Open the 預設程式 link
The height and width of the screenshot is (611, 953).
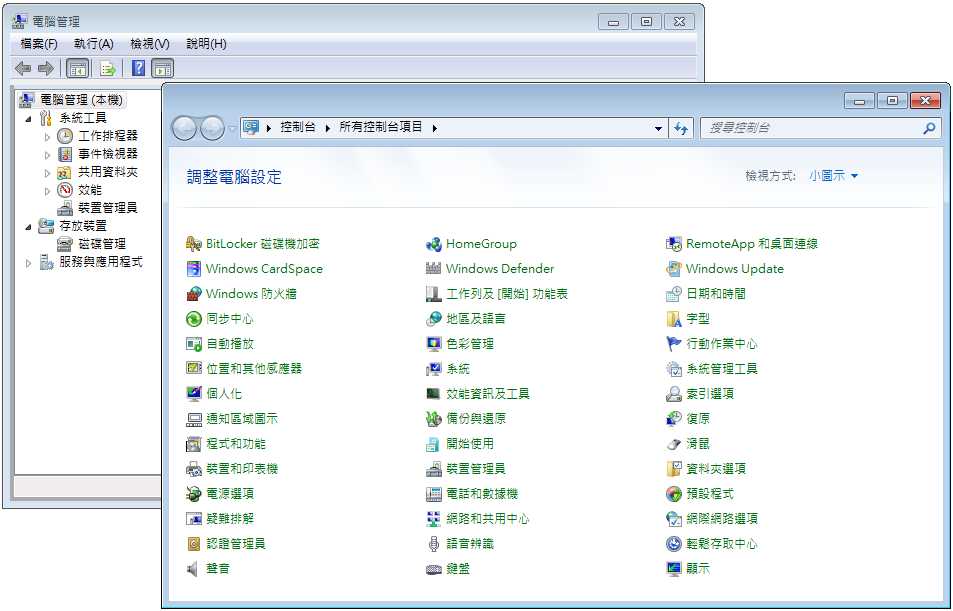point(710,494)
